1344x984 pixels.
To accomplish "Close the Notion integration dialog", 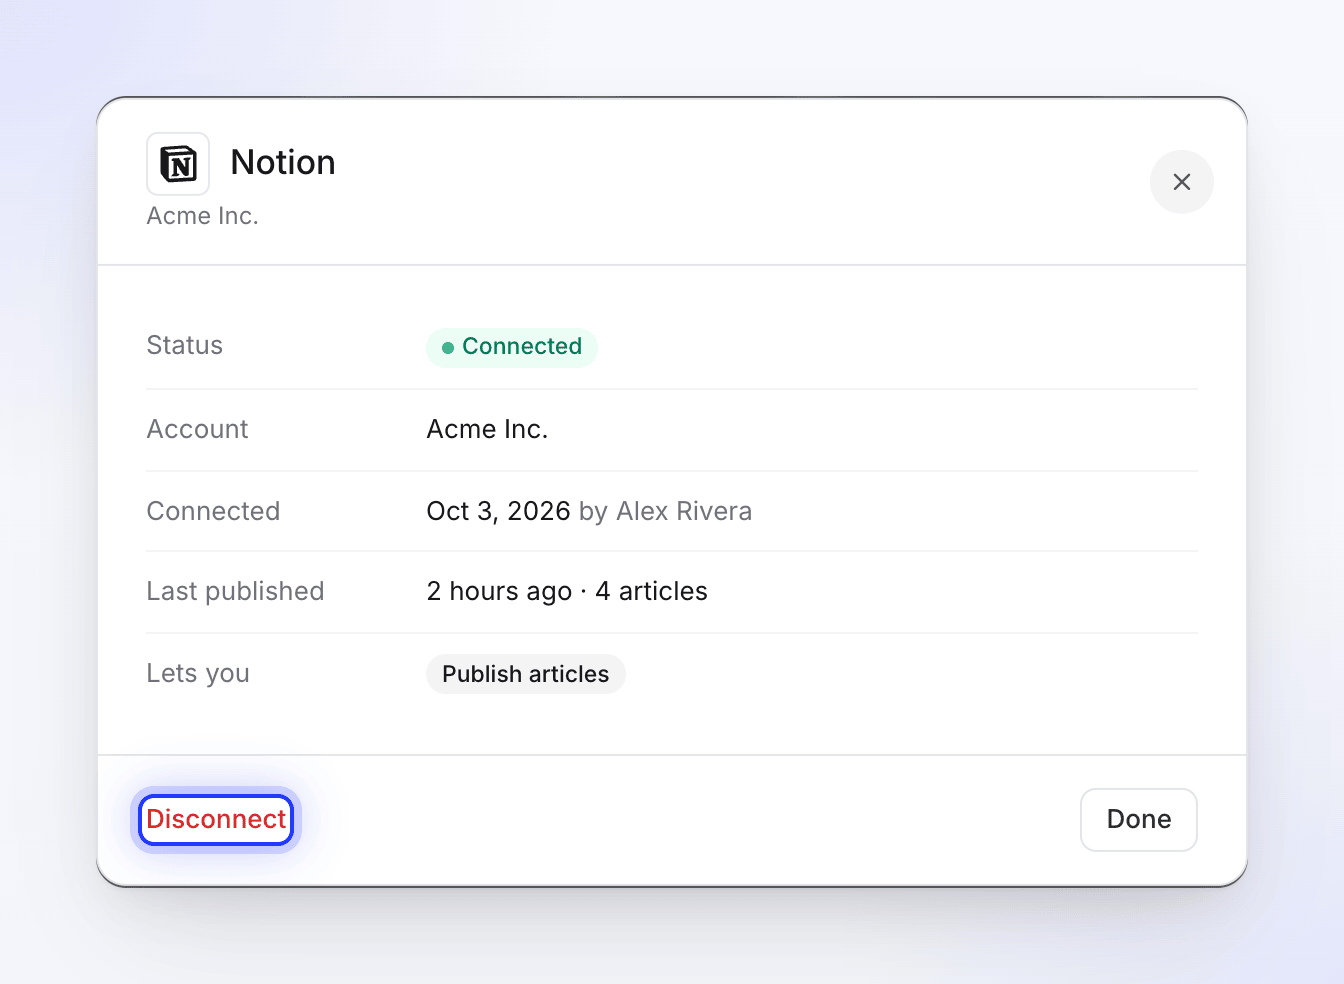I will coord(1181,182).
